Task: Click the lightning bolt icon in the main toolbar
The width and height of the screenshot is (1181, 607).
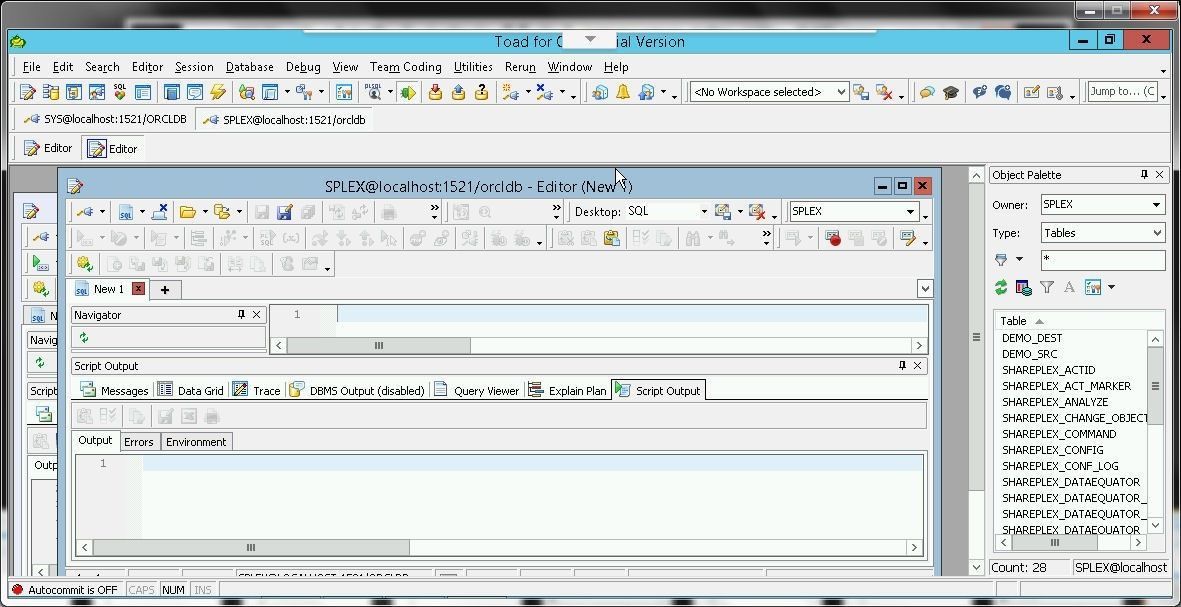Action: tap(218, 92)
